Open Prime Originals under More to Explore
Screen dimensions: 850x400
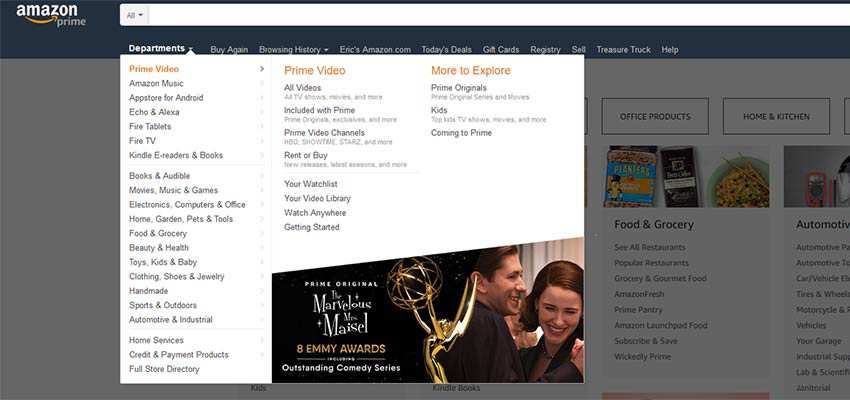point(458,88)
